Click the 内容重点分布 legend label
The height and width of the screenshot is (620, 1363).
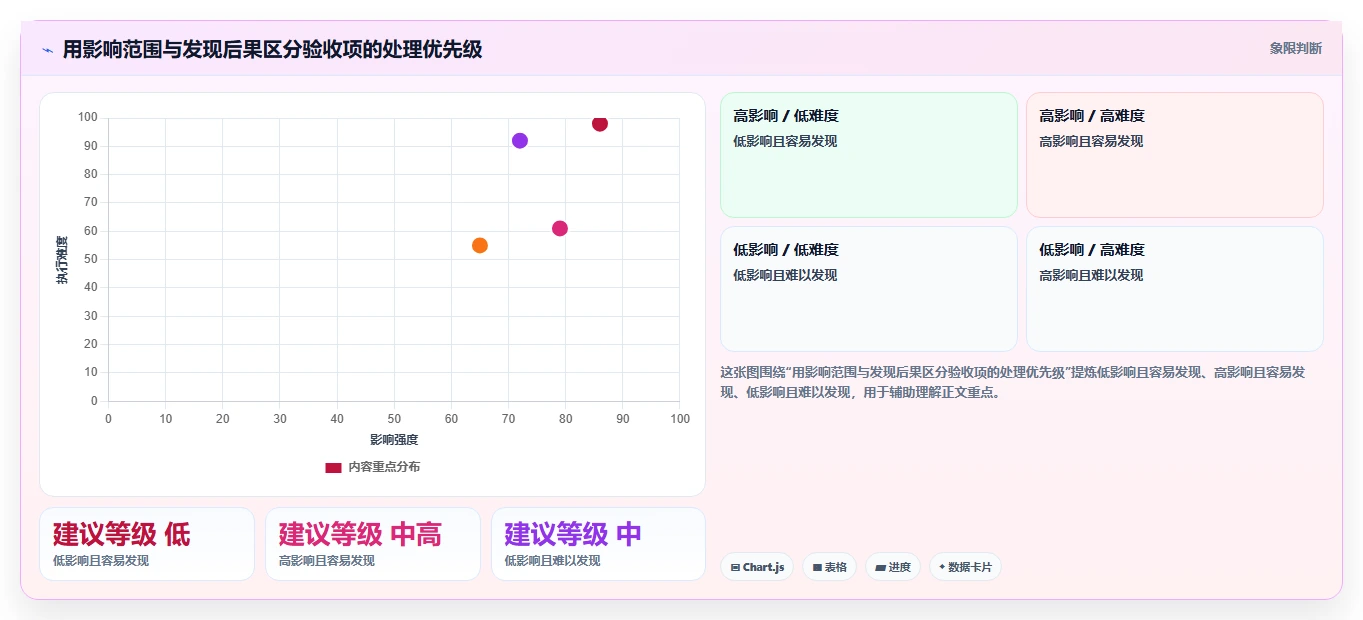[x=384, y=467]
